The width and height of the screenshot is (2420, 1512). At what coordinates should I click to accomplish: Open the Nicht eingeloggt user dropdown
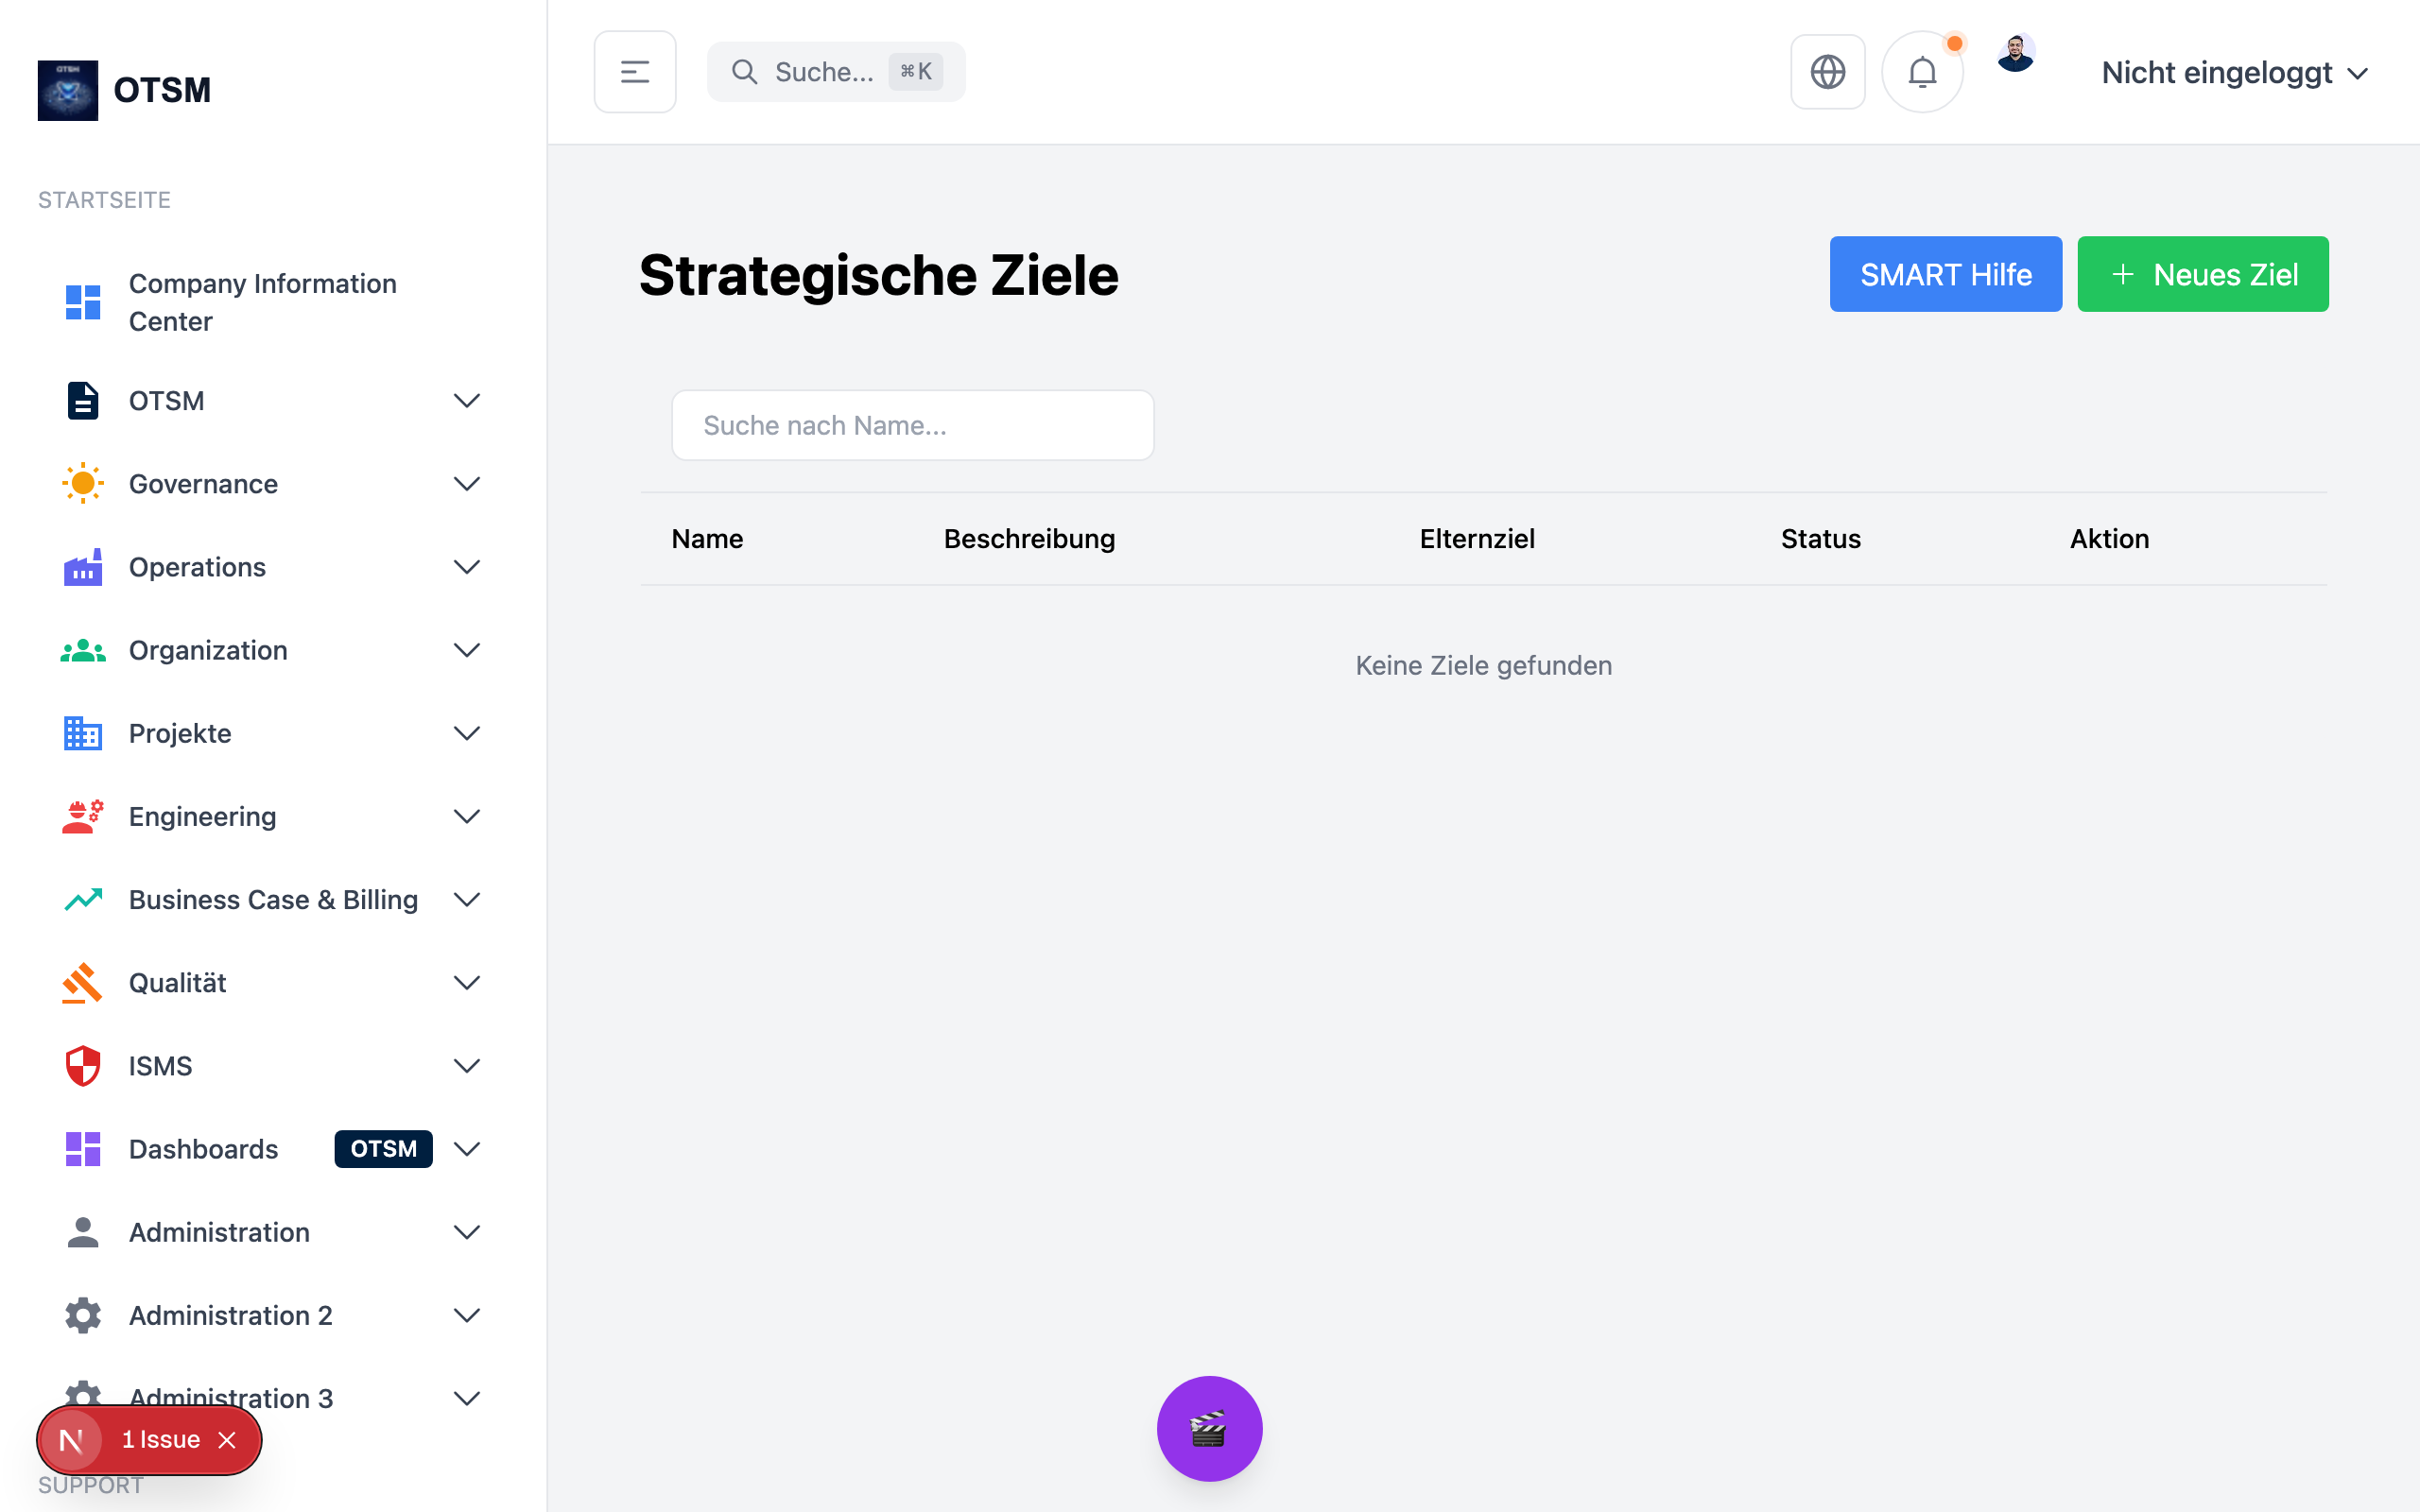point(2234,73)
